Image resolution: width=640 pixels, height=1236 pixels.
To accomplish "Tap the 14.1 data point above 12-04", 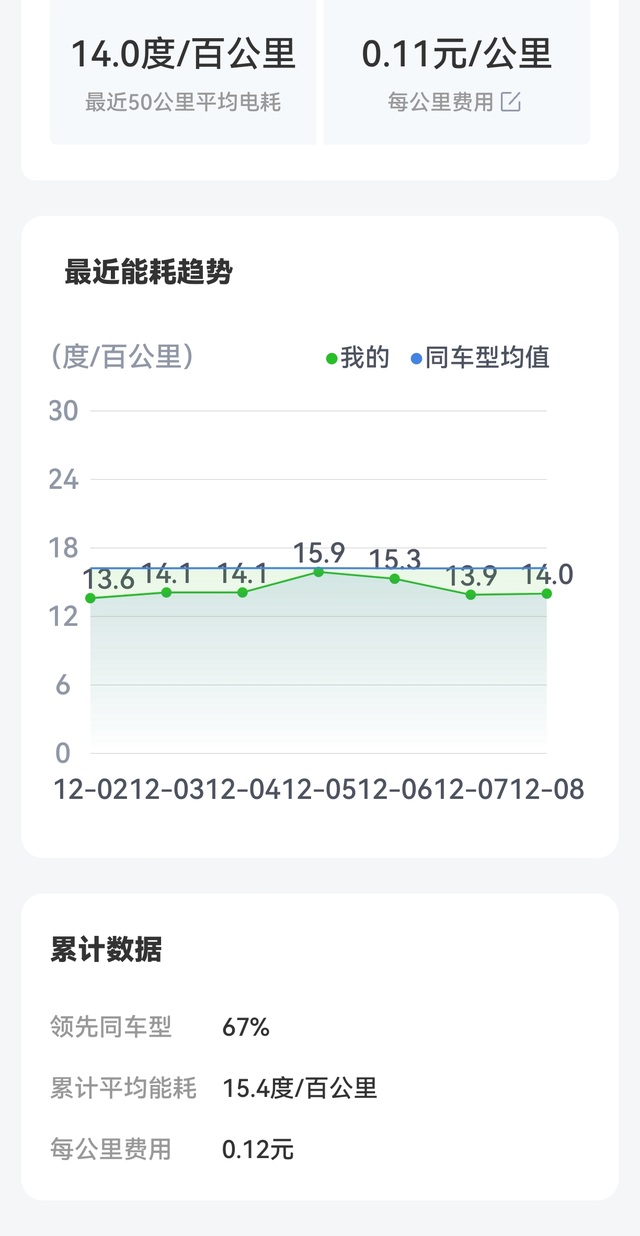I will coord(243,592).
